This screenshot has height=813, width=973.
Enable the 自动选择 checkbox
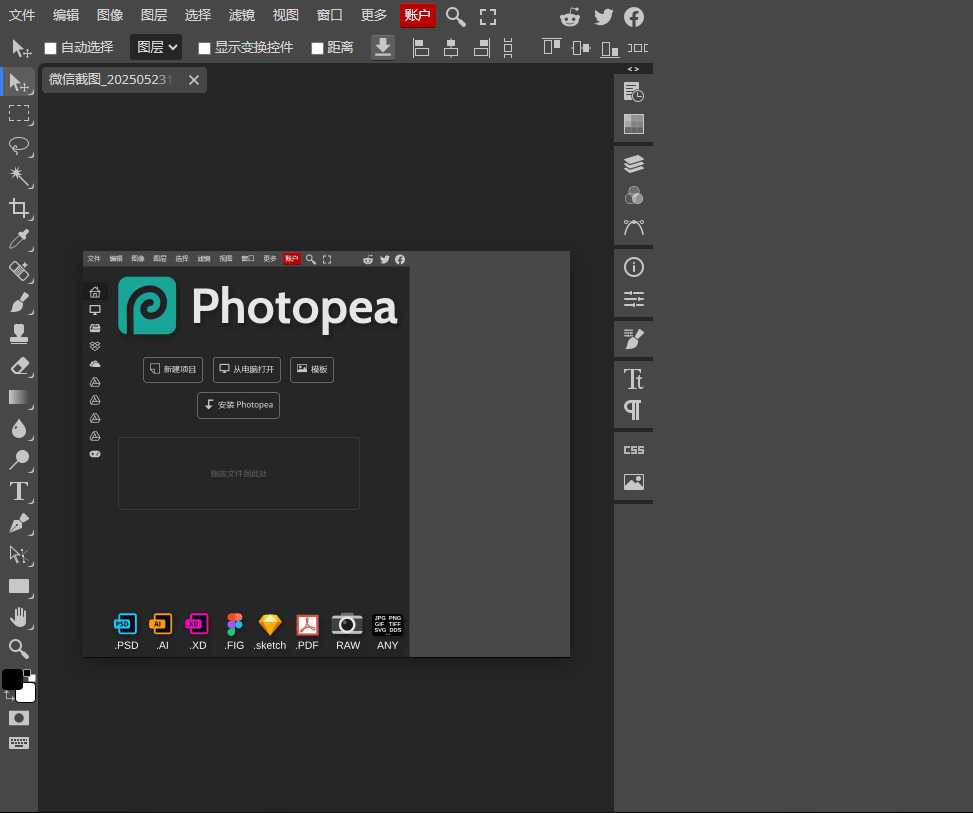coord(50,47)
